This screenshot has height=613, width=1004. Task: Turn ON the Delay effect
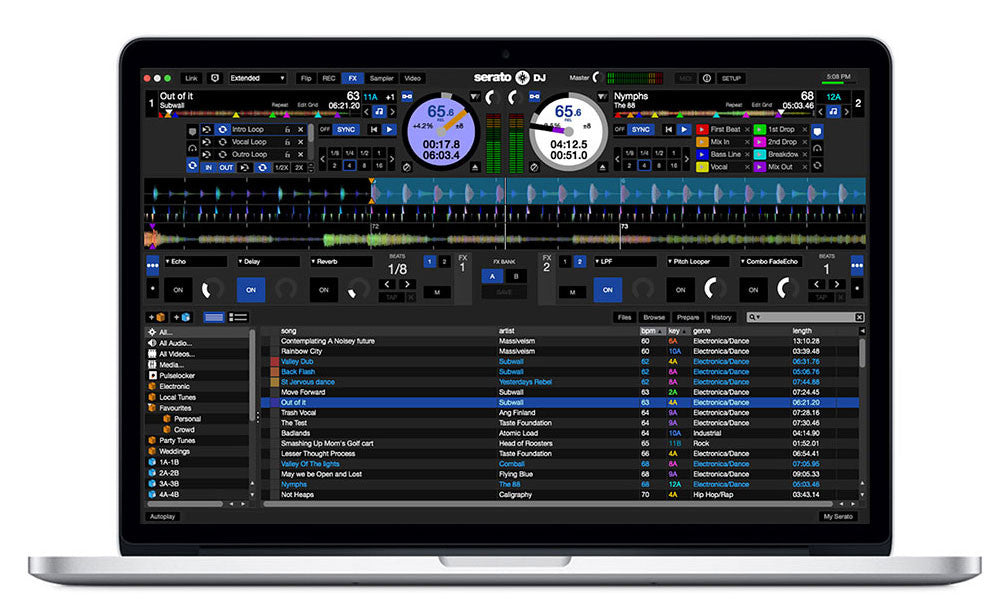(x=250, y=289)
